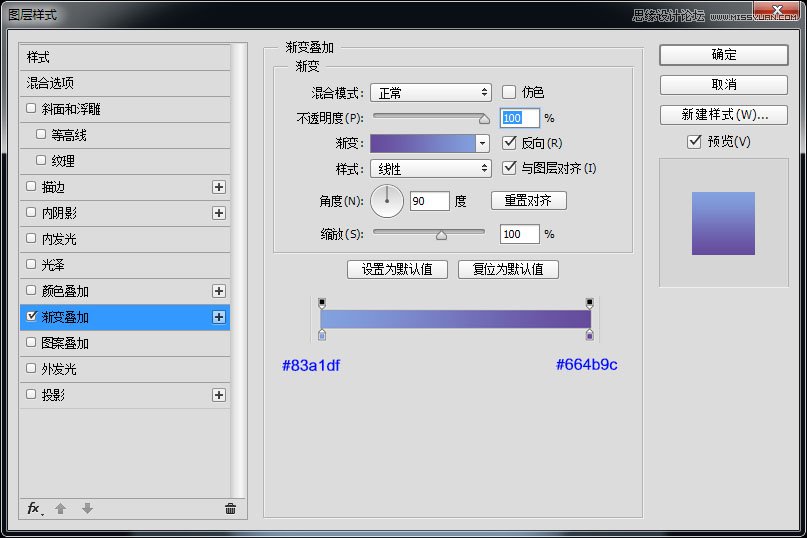The image size is (807, 538).
Task: Enable the 图案叠加 checkbox
Action: (x=31, y=342)
